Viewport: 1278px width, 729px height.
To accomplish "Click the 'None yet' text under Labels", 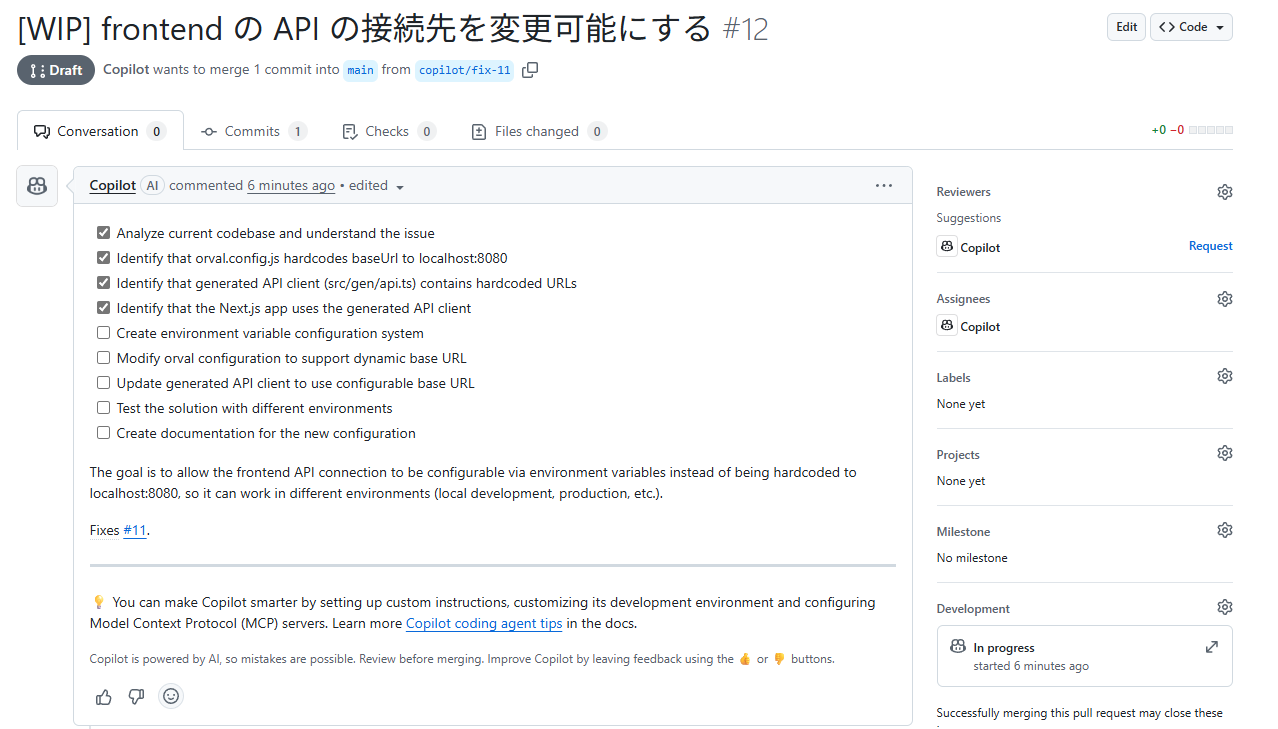I will (x=961, y=404).
